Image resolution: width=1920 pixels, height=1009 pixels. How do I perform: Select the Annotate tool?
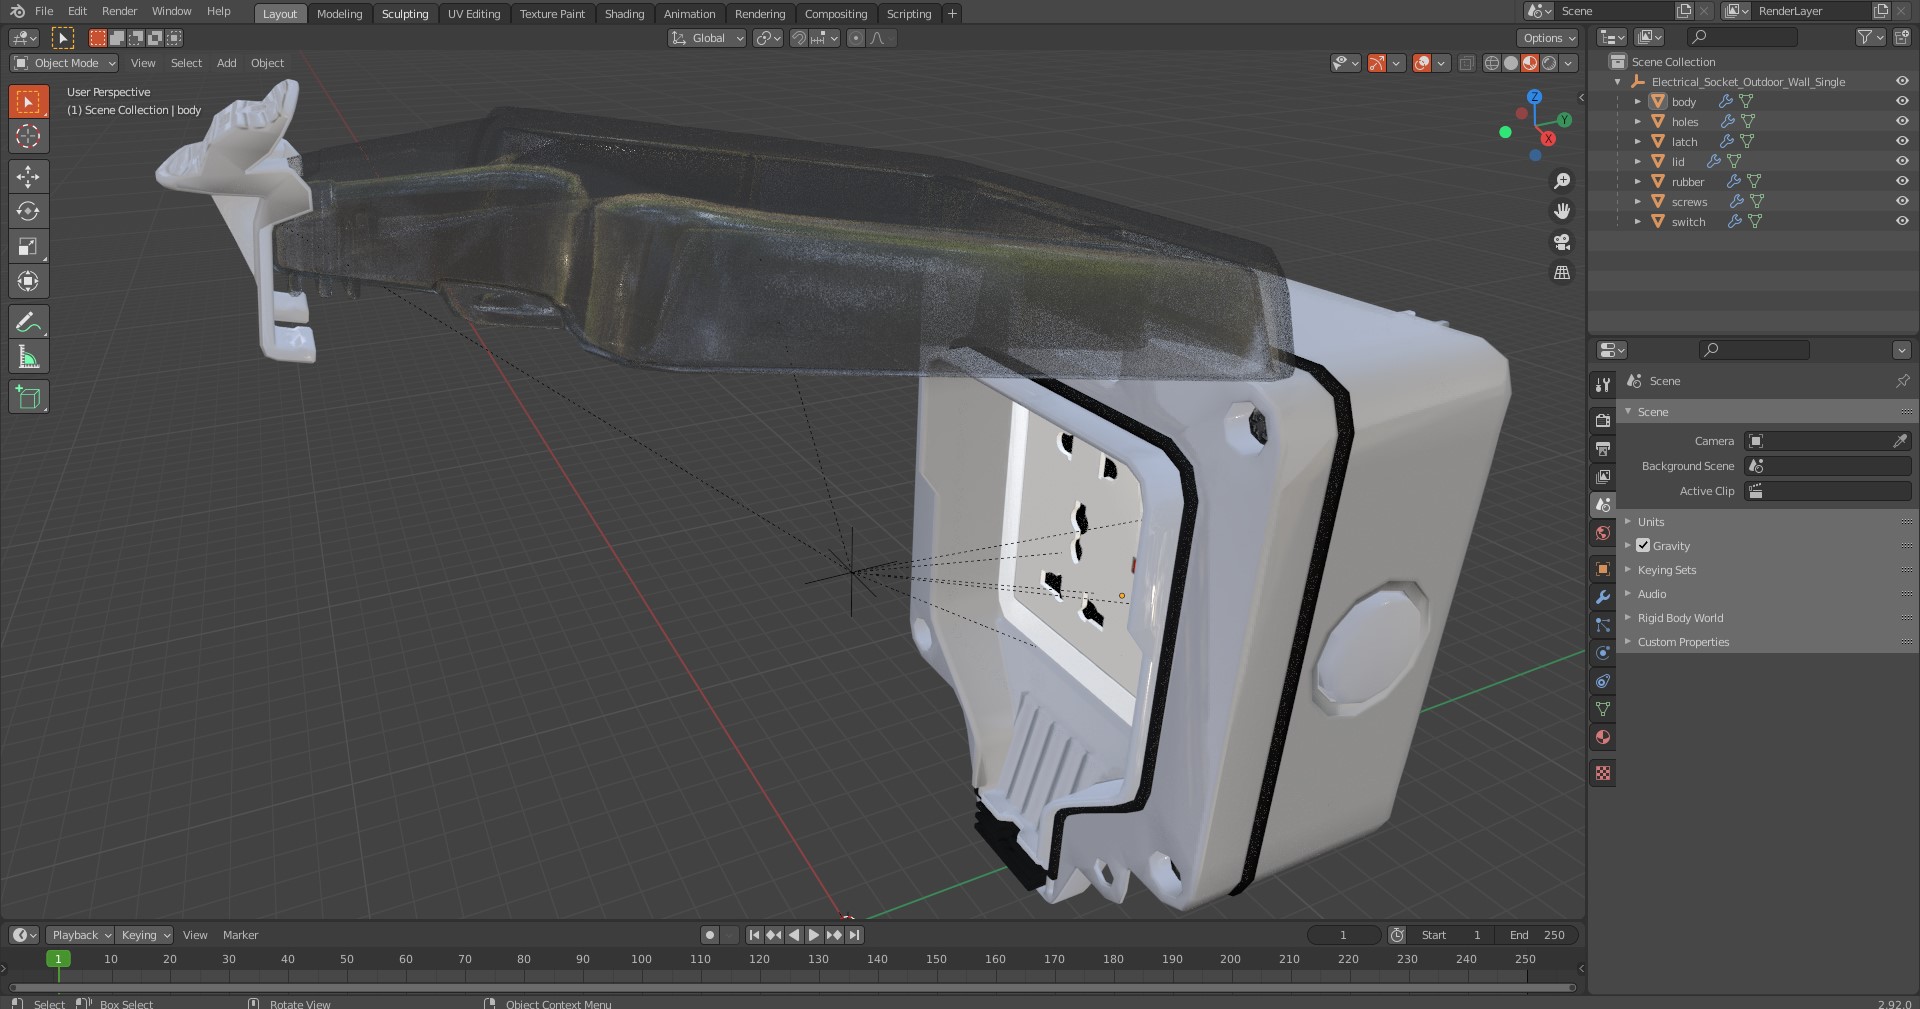pyautogui.click(x=28, y=322)
